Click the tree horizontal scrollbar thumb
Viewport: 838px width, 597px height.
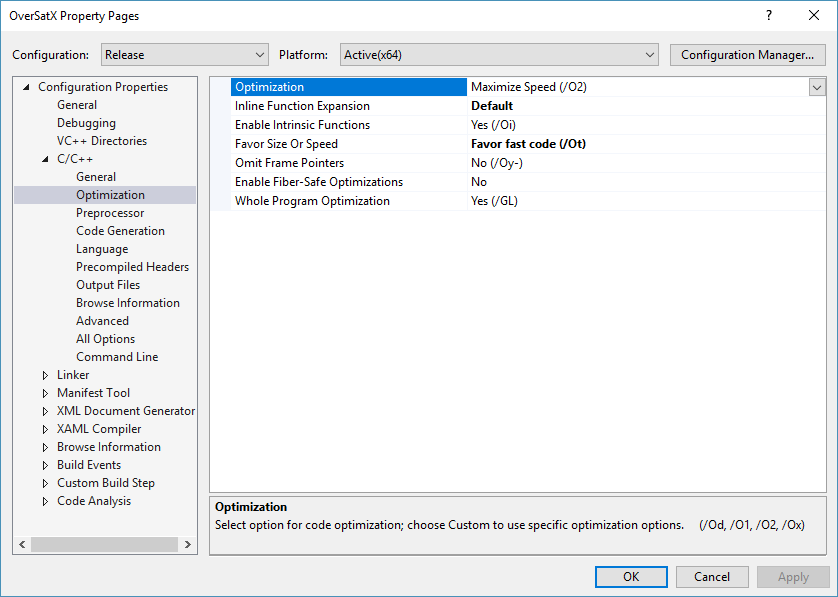coord(104,545)
